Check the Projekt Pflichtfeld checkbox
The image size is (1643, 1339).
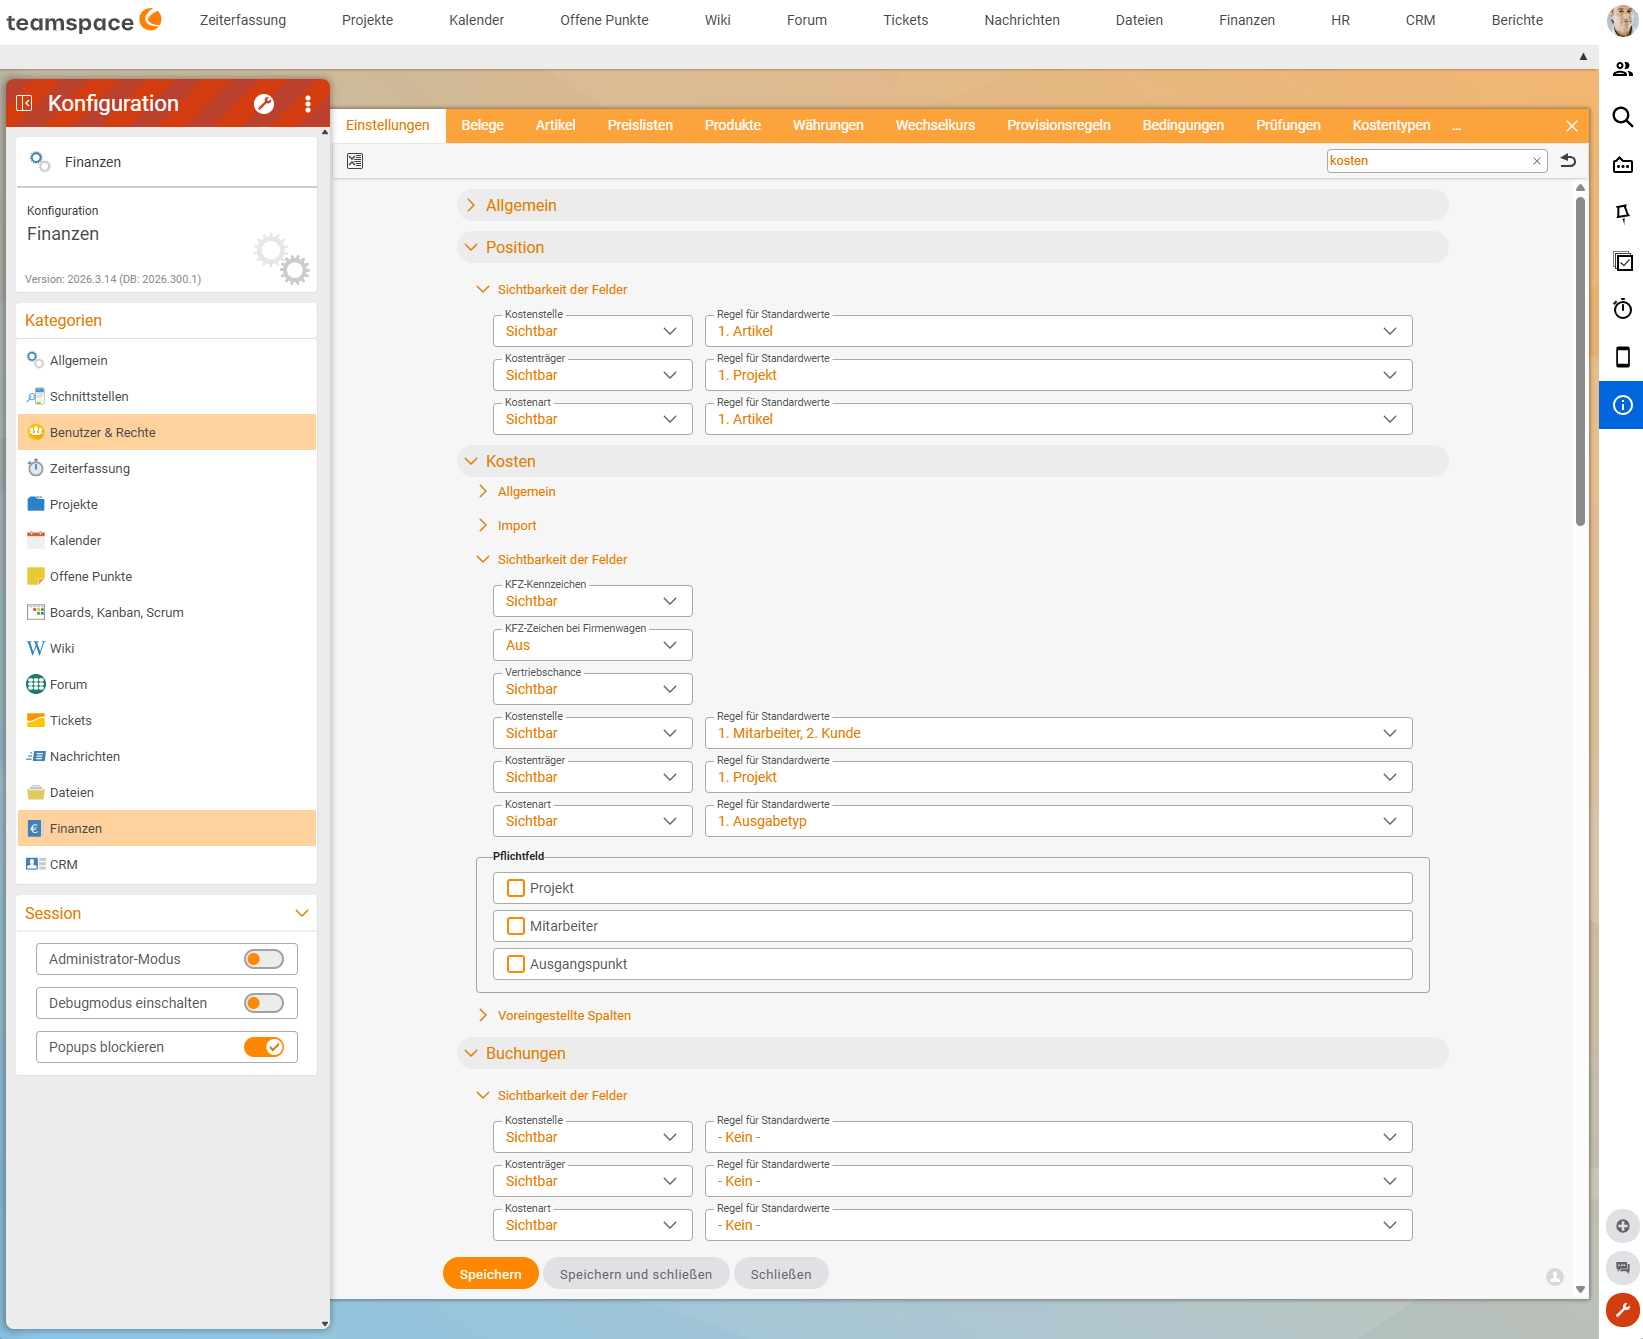(x=516, y=888)
